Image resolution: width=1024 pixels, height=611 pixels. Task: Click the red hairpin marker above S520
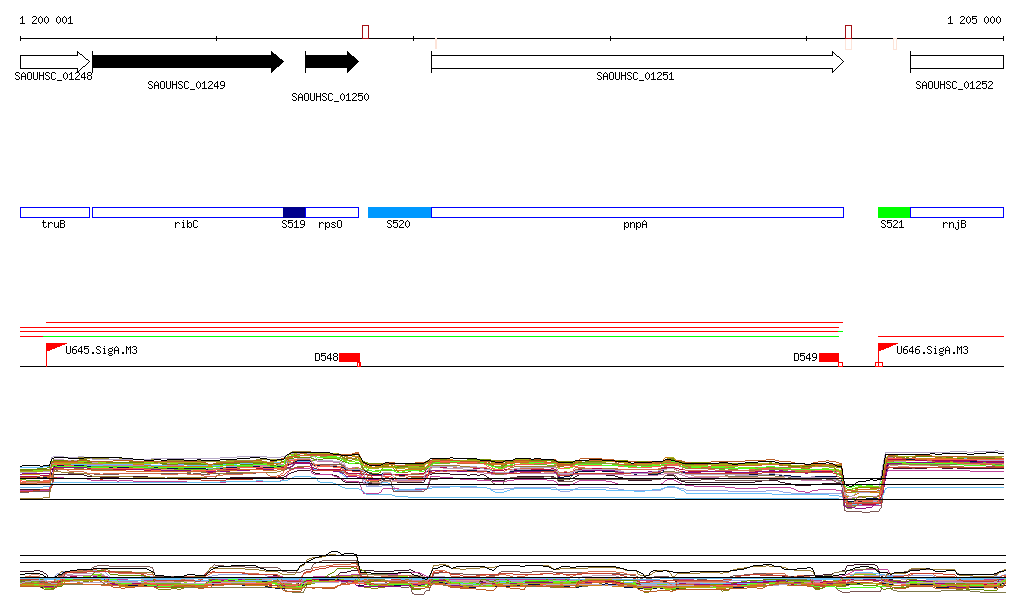pyautogui.click(x=365, y=32)
